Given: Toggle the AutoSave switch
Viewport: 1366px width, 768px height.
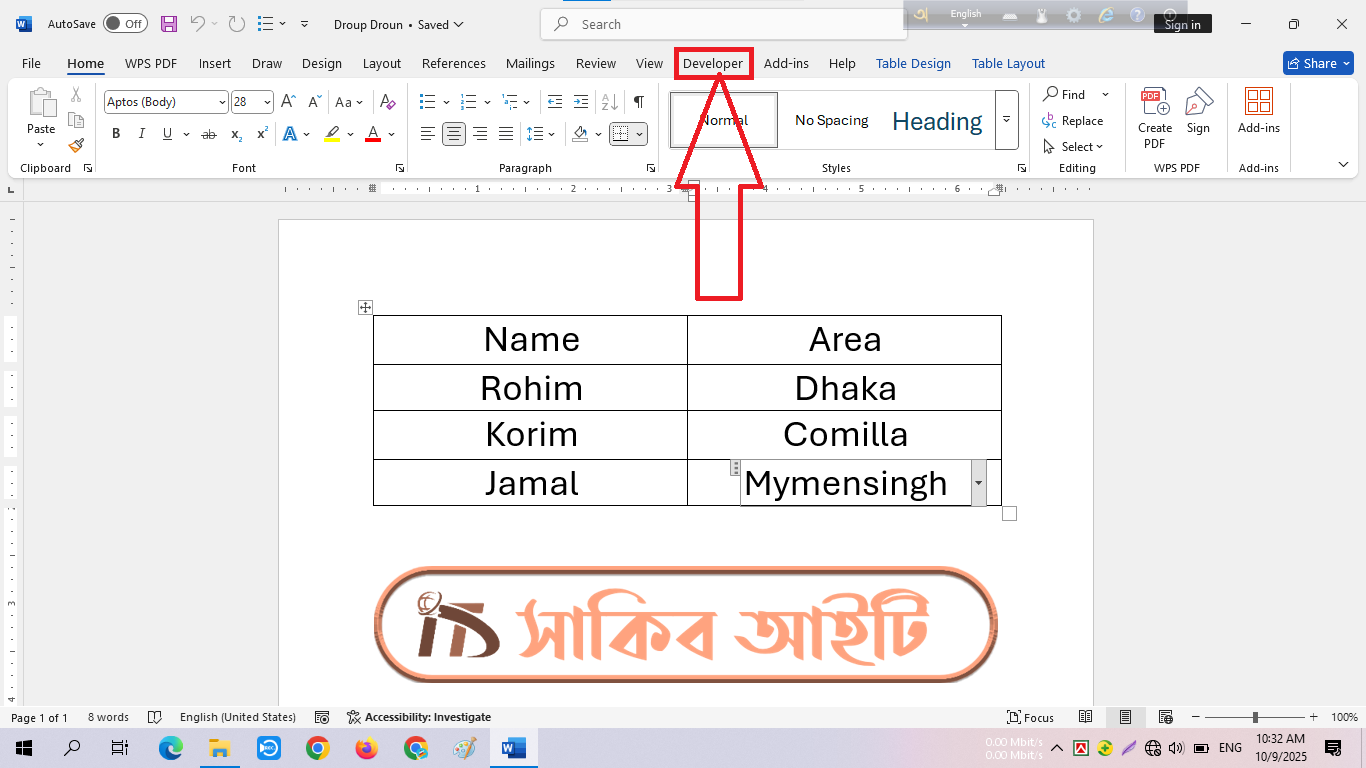Looking at the screenshot, I should (125, 24).
